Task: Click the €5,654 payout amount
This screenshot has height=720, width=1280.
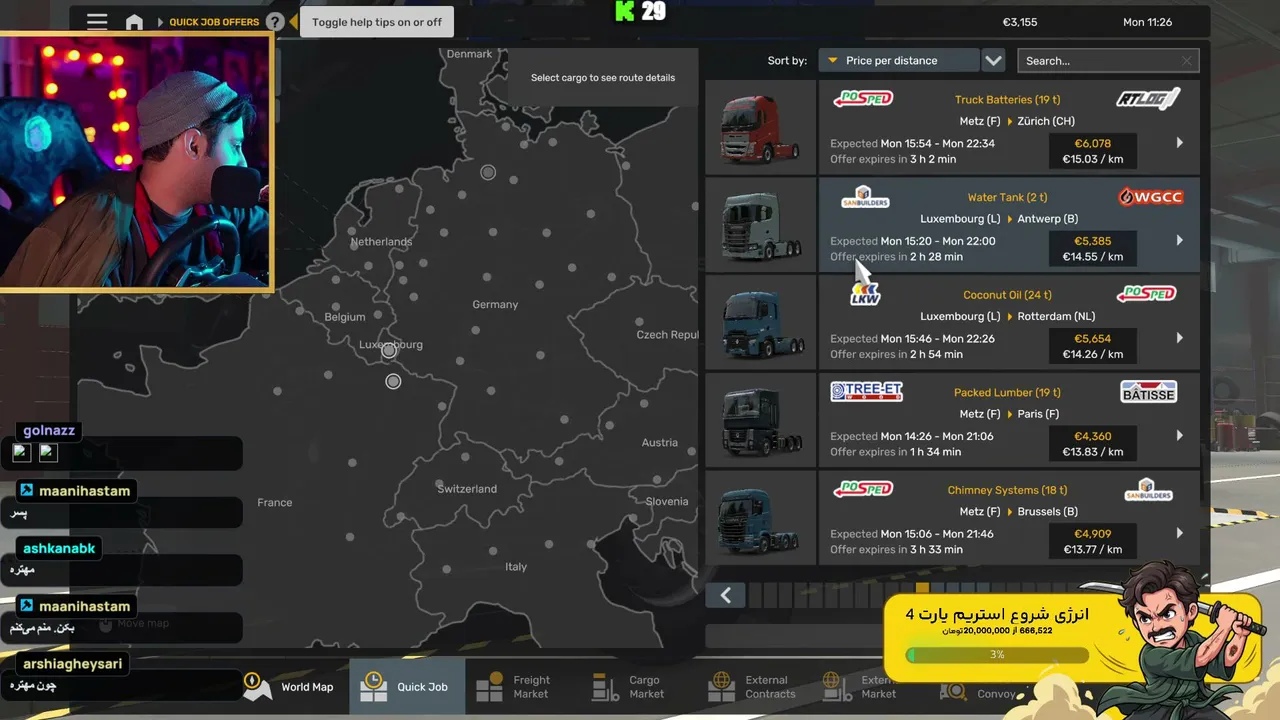Action: (x=1092, y=338)
